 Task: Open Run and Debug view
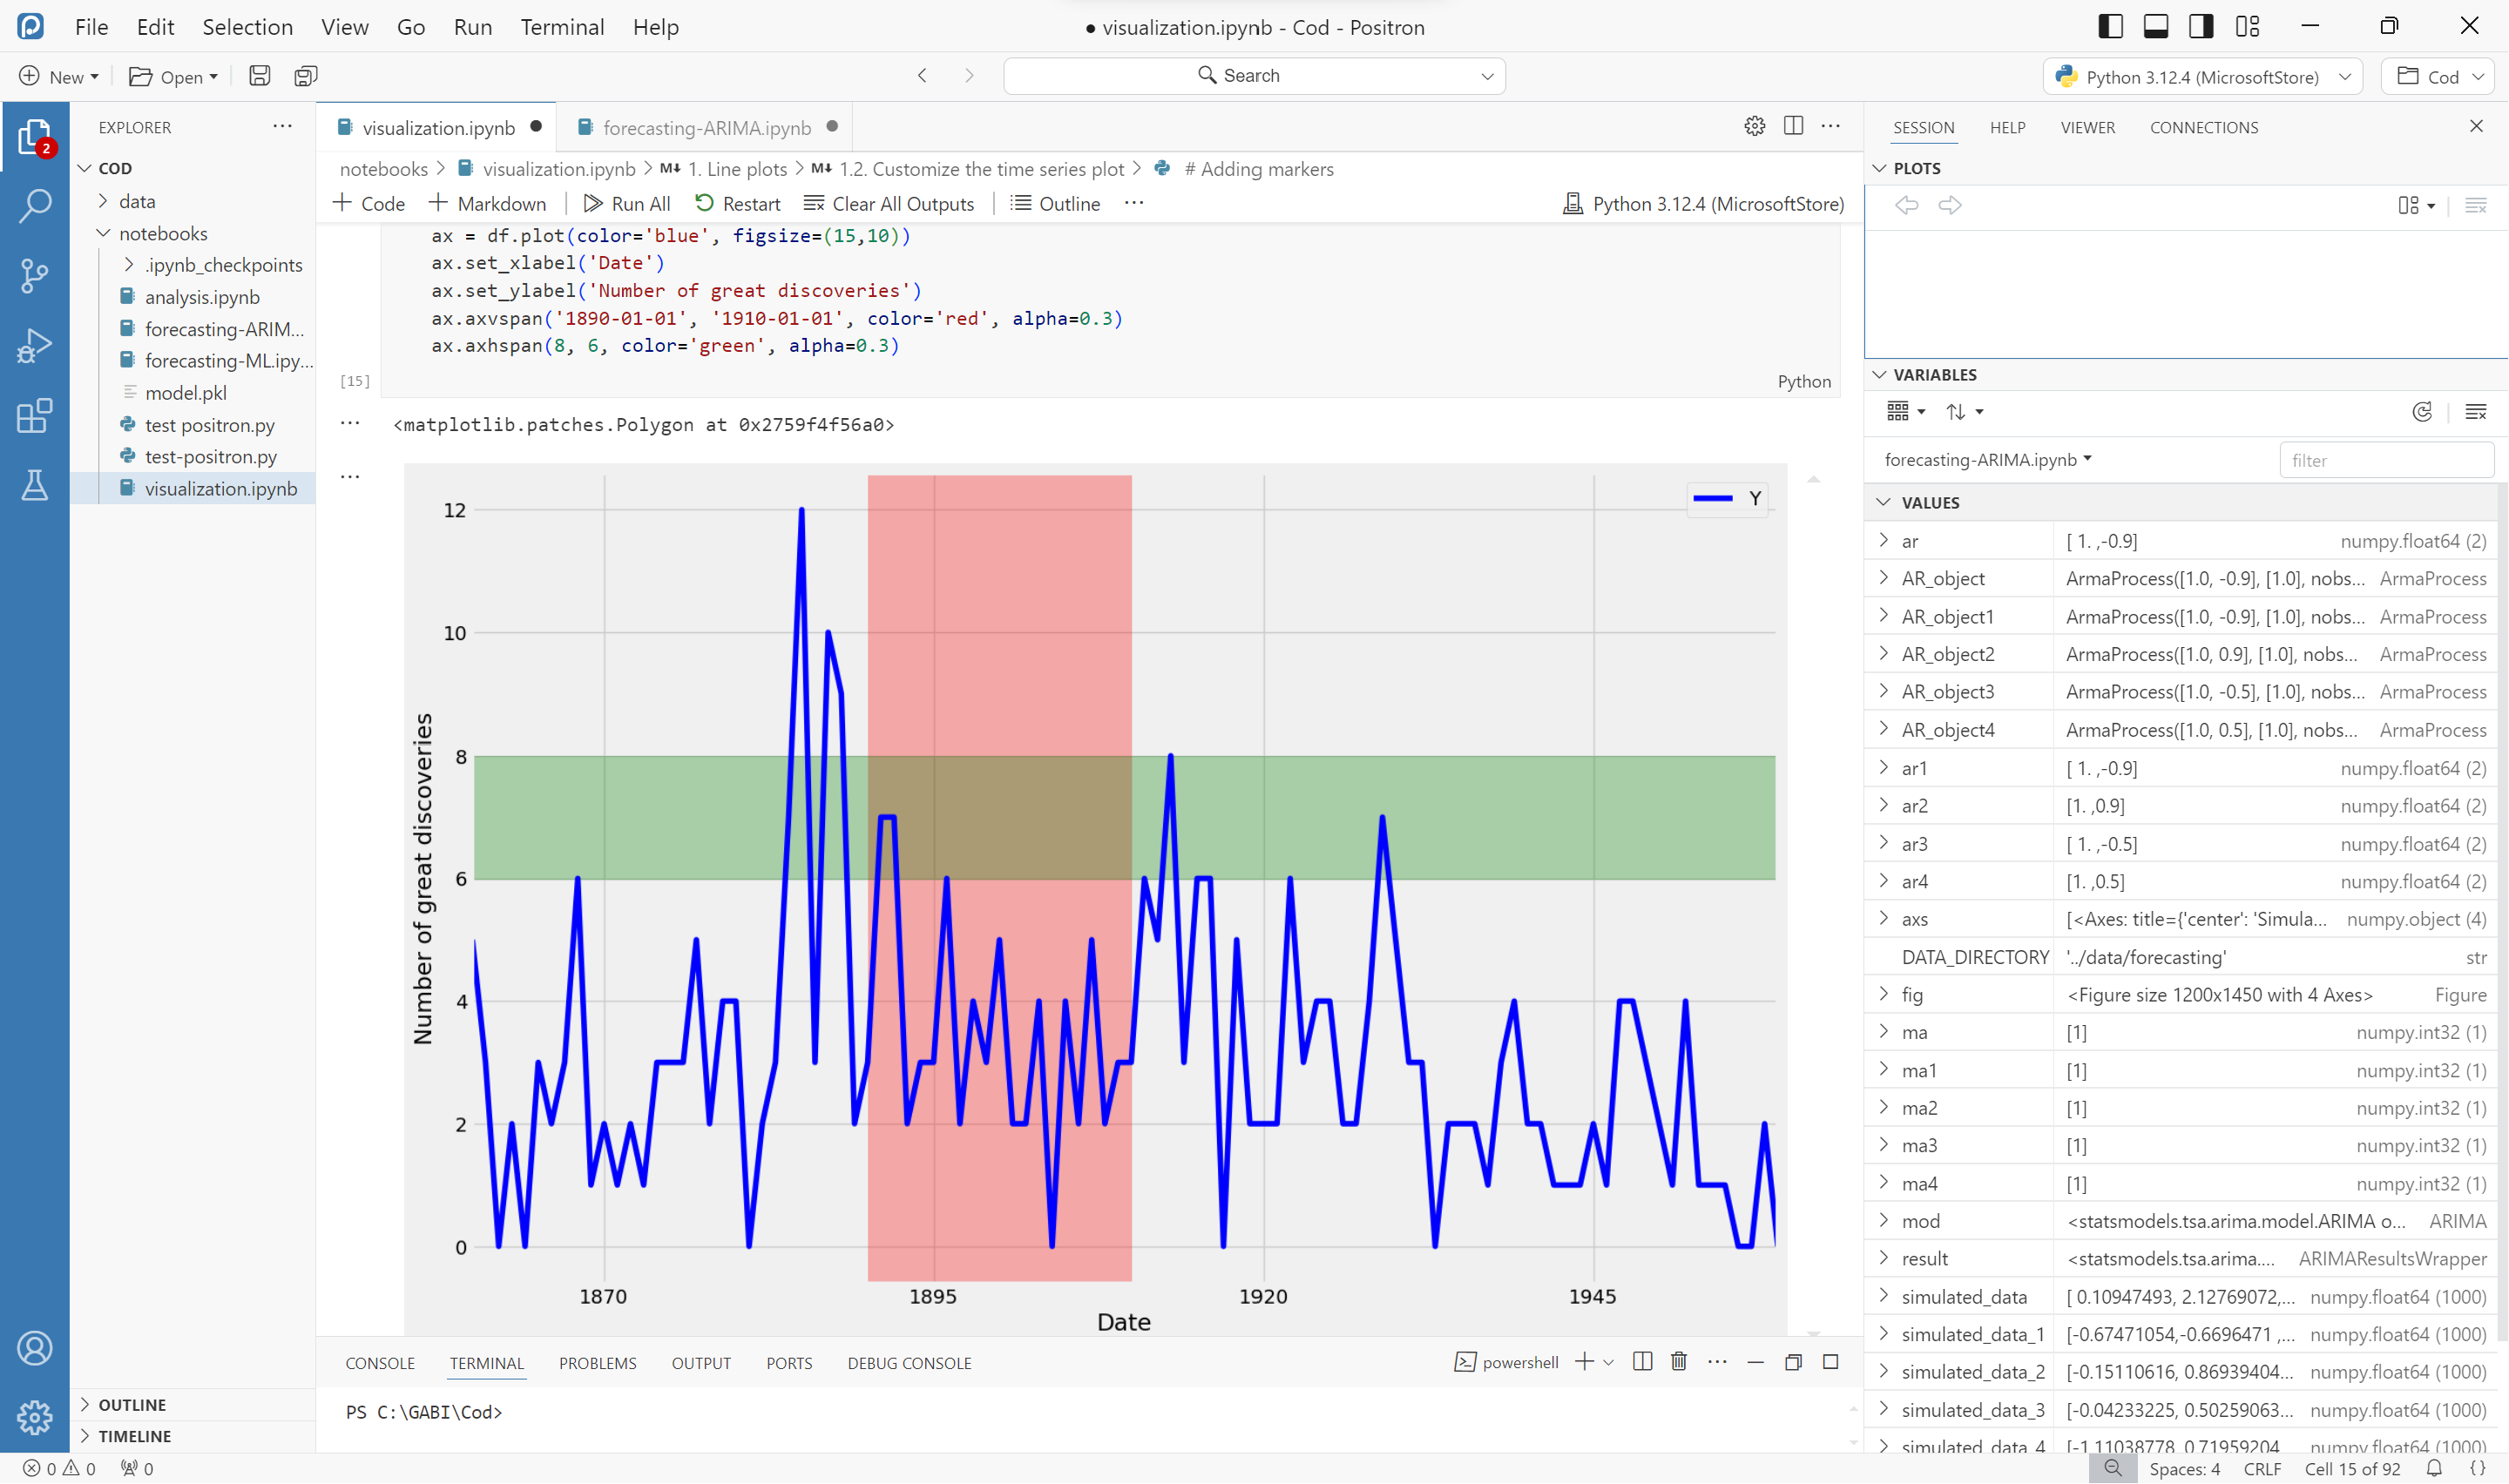pyautogui.click(x=35, y=346)
